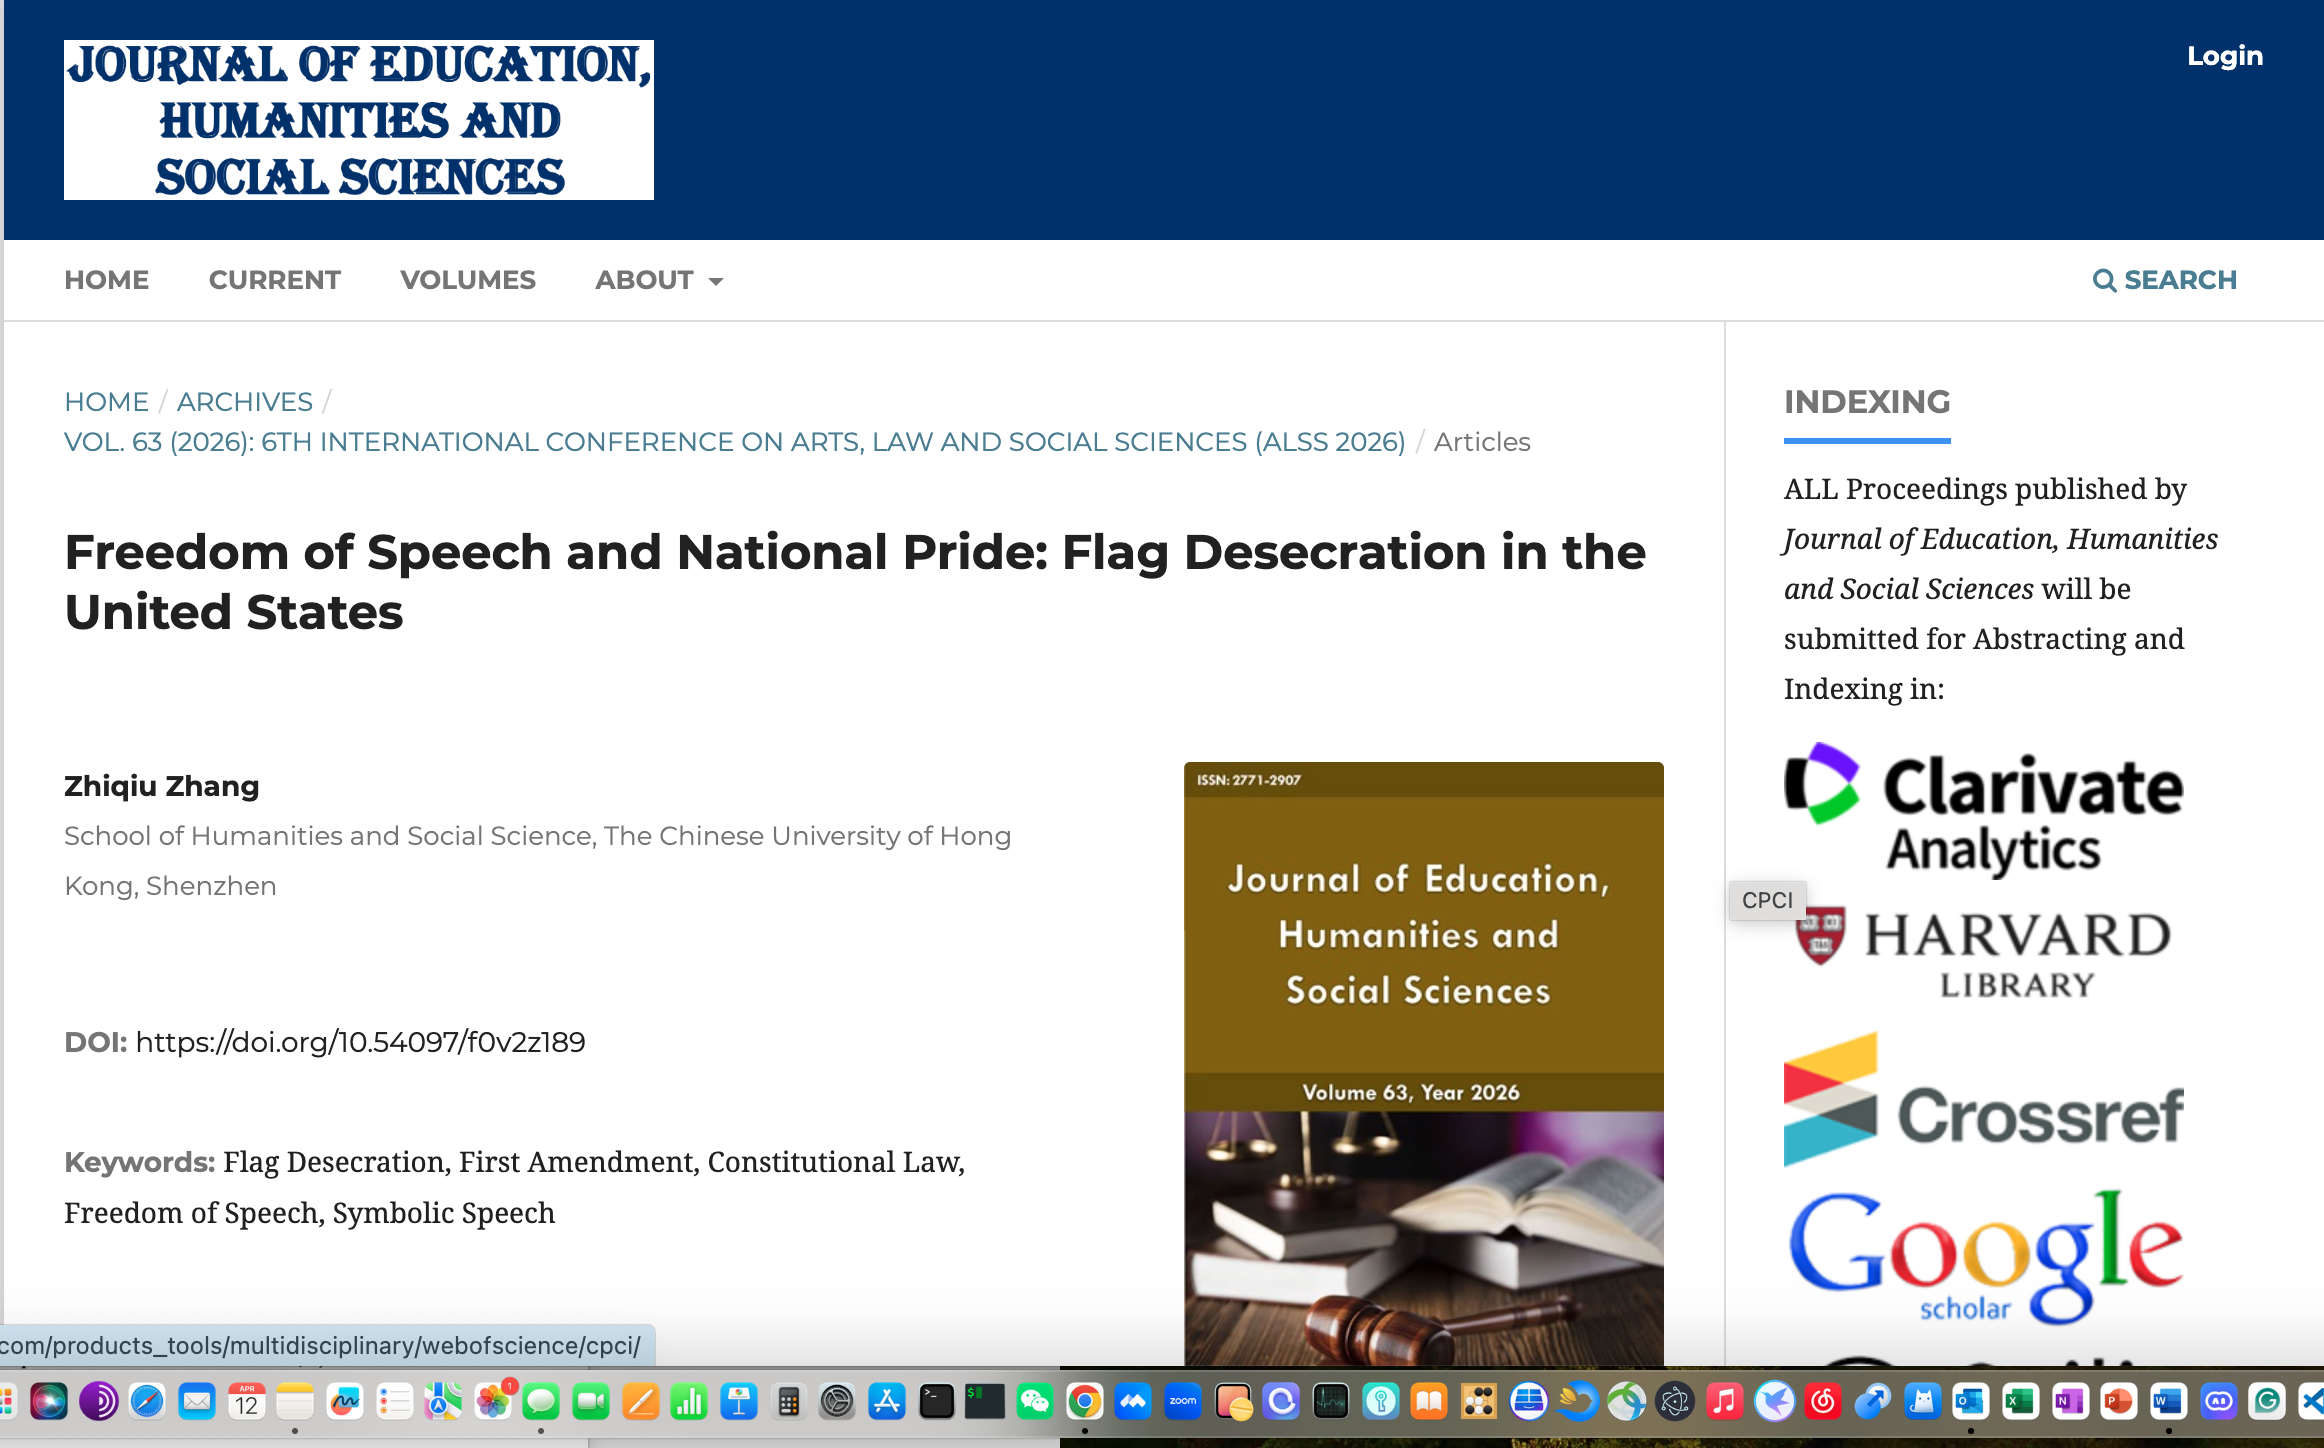Click the ARCHIVES breadcrumb link
The height and width of the screenshot is (1448, 2324).
[245, 402]
